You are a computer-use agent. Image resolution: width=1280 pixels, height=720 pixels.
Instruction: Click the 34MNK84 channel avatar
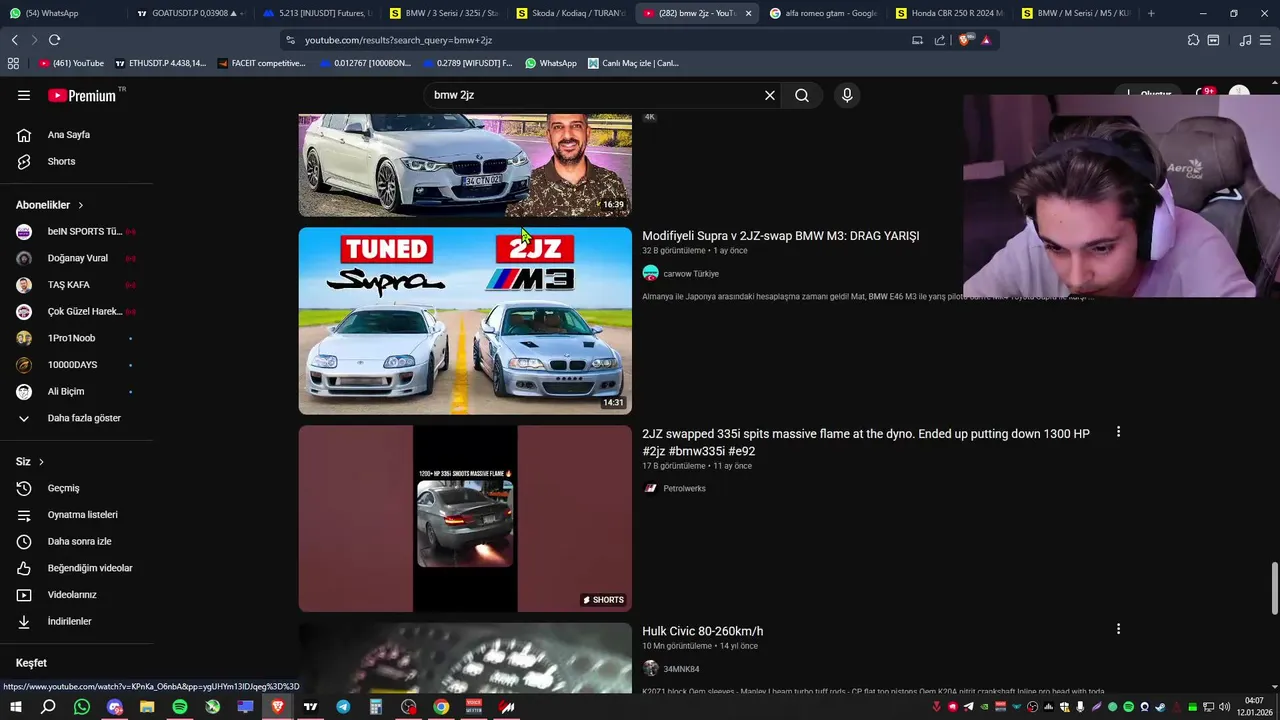click(x=650, y=669)
